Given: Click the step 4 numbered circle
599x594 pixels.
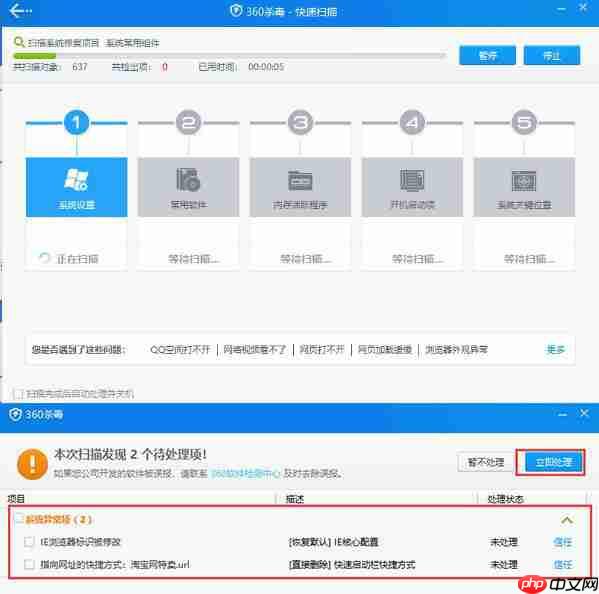Looking at the screenshot, I should coord(412,123).
